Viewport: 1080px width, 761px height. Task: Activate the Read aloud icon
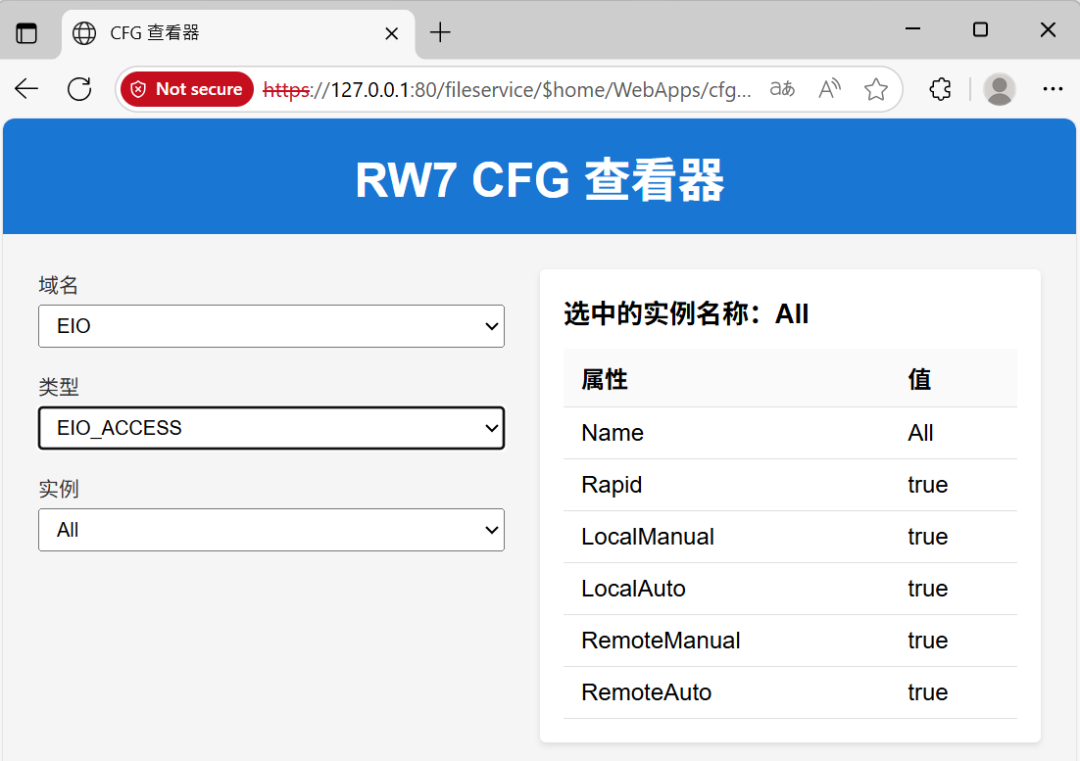829,89
